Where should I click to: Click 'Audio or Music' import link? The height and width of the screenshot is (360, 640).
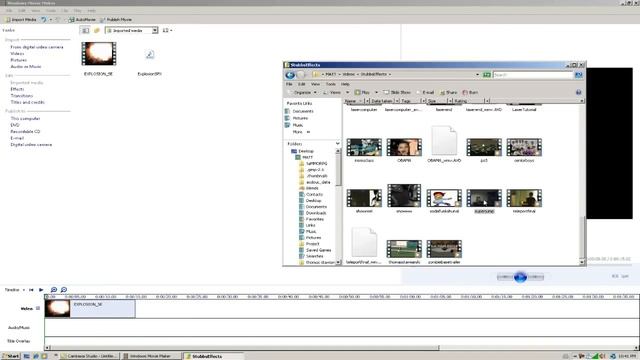[26, 67]
